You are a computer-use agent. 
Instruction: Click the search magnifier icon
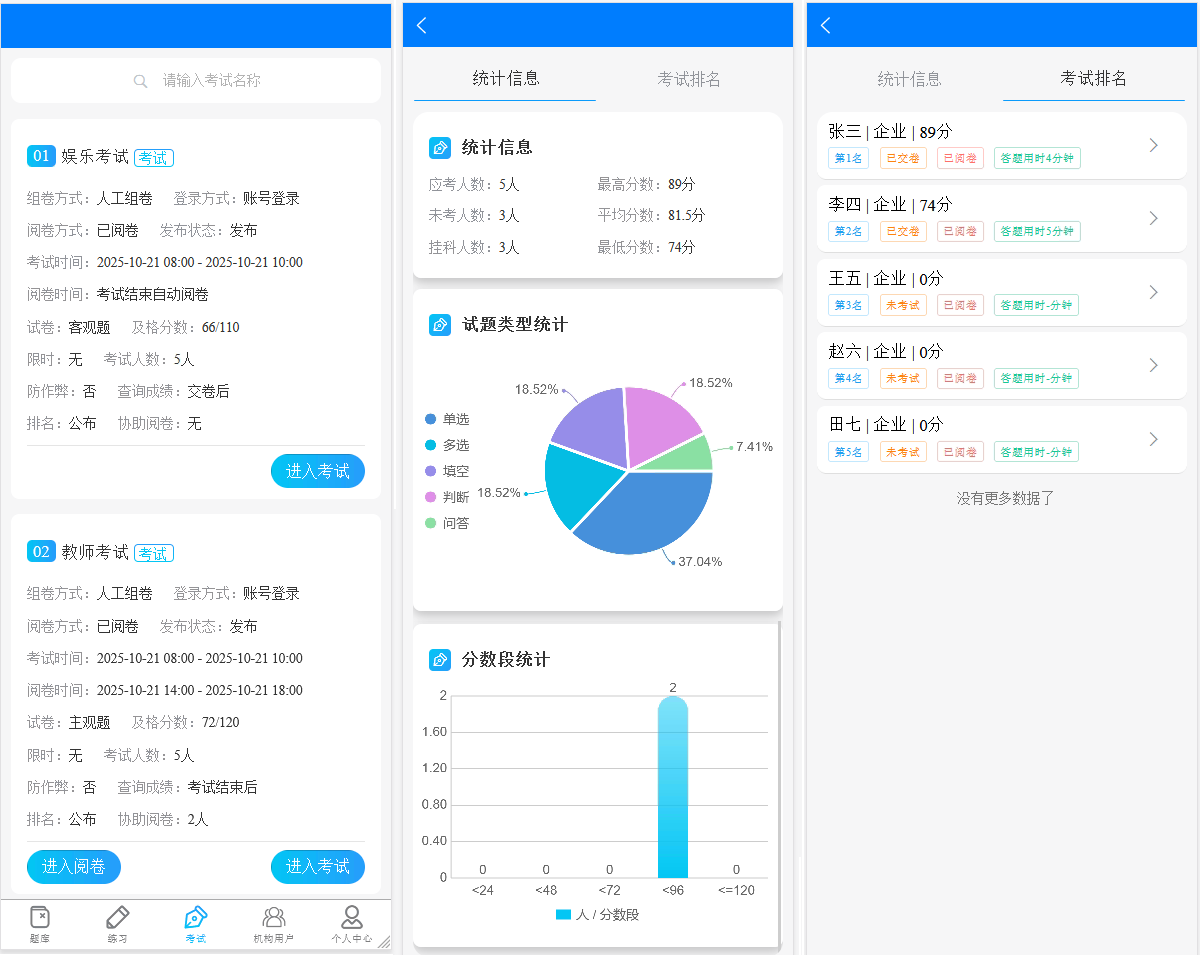141,81
